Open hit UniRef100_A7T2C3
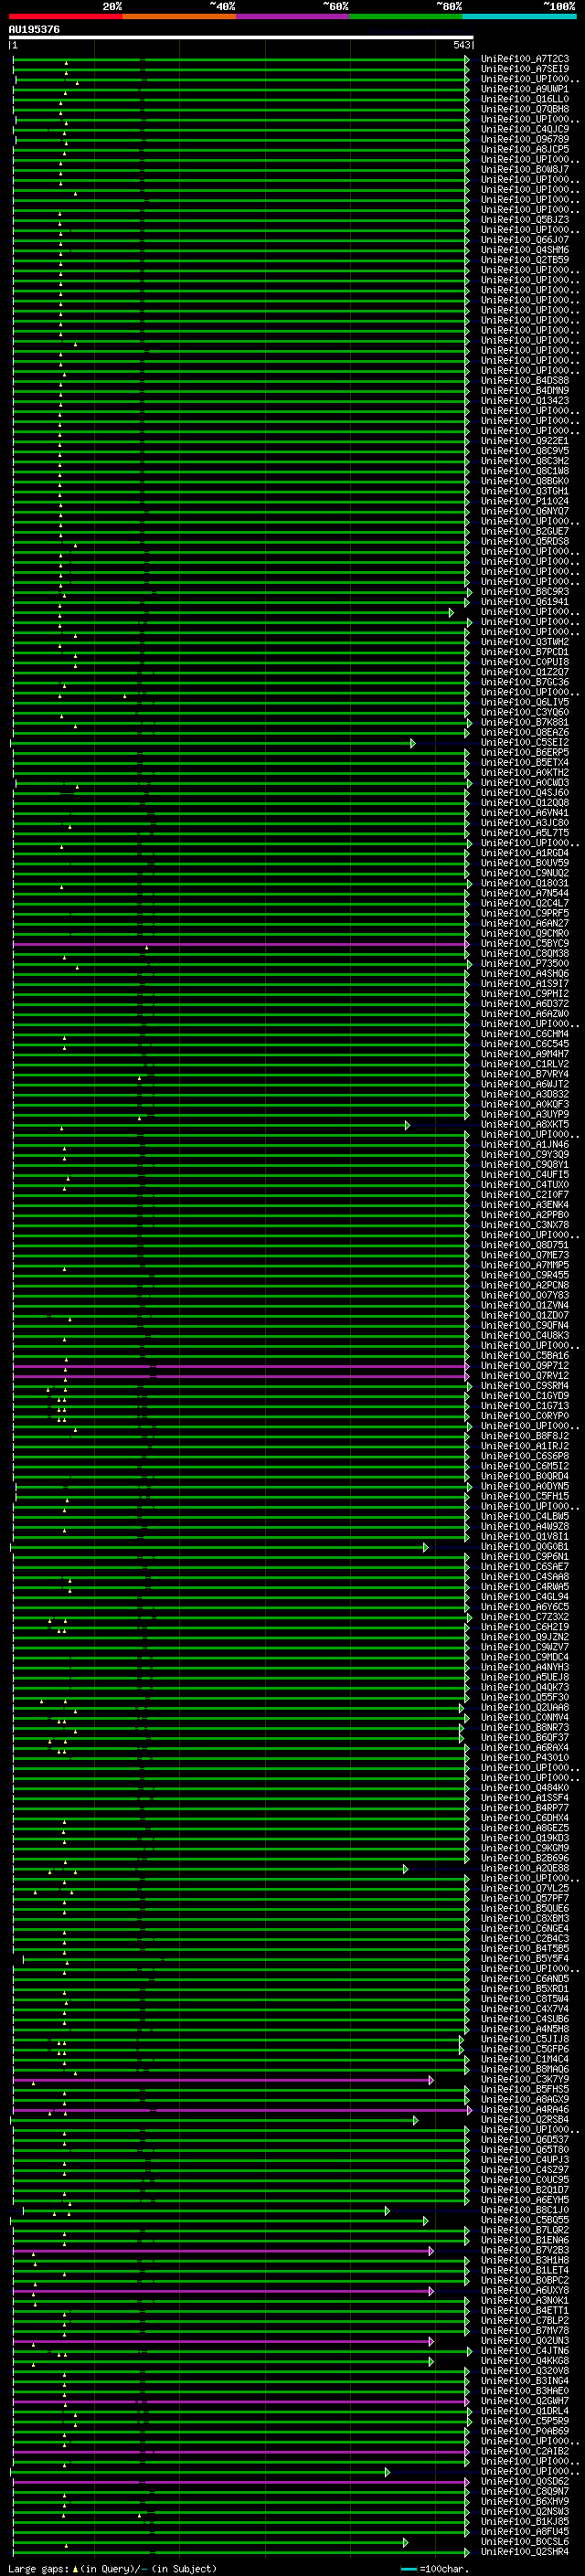This screenshot has height=2576, width=585. point(525,59)
